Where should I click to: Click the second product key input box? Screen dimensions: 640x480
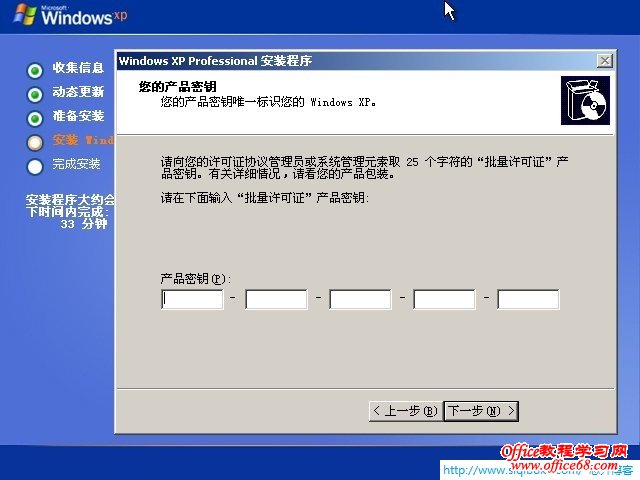pyautogui.click(x=276, y=300)
